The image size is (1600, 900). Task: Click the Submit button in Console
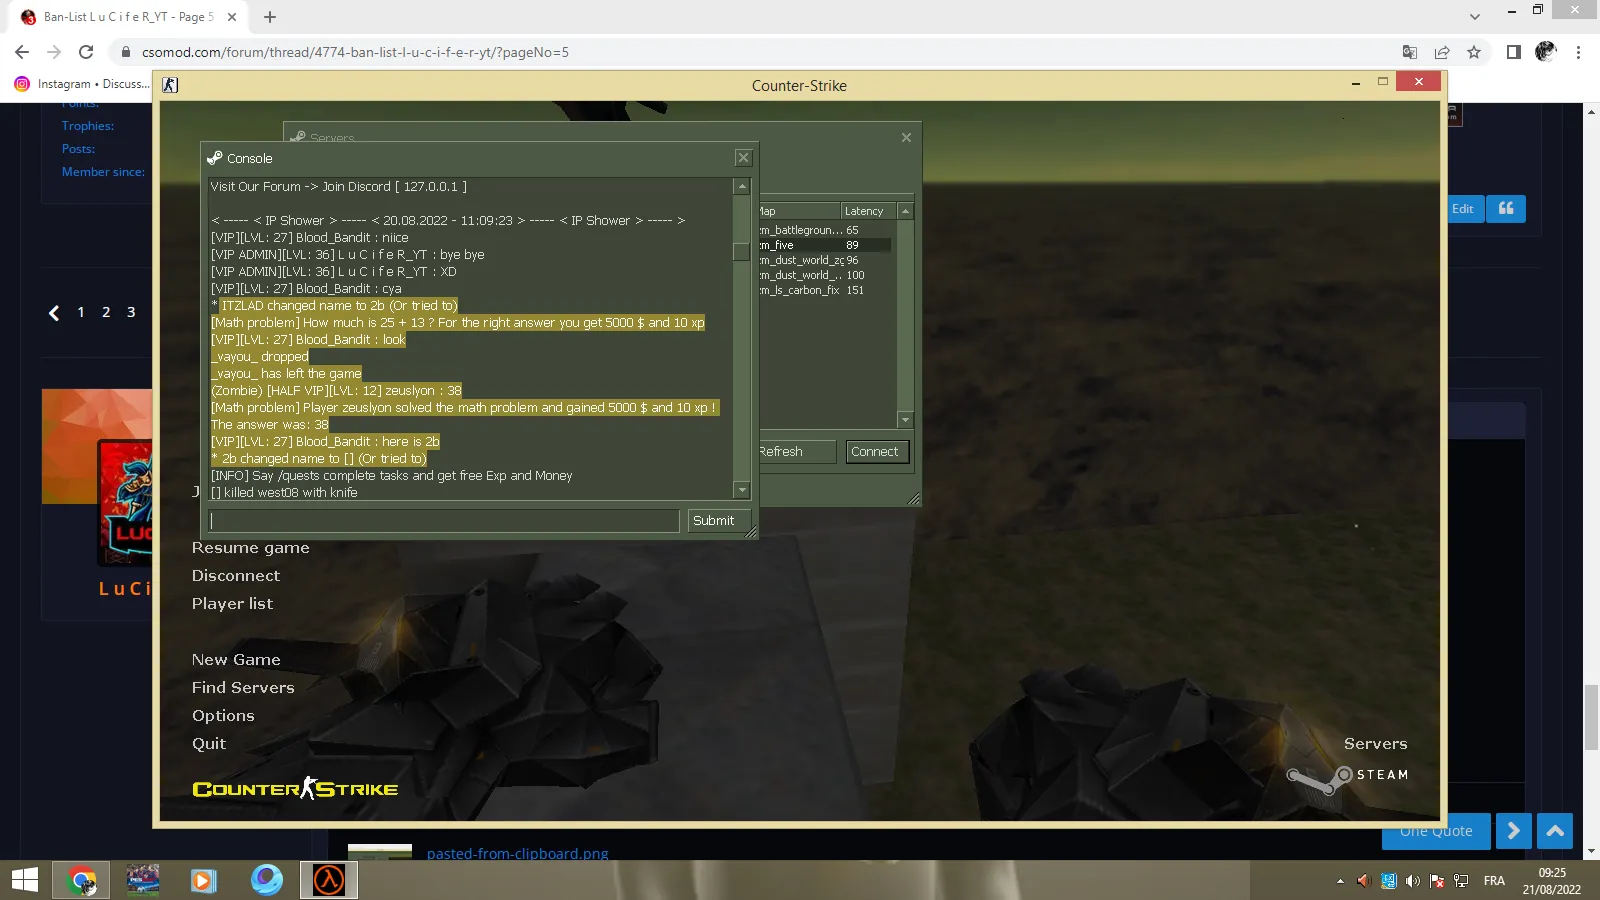(x=713, y=520)
